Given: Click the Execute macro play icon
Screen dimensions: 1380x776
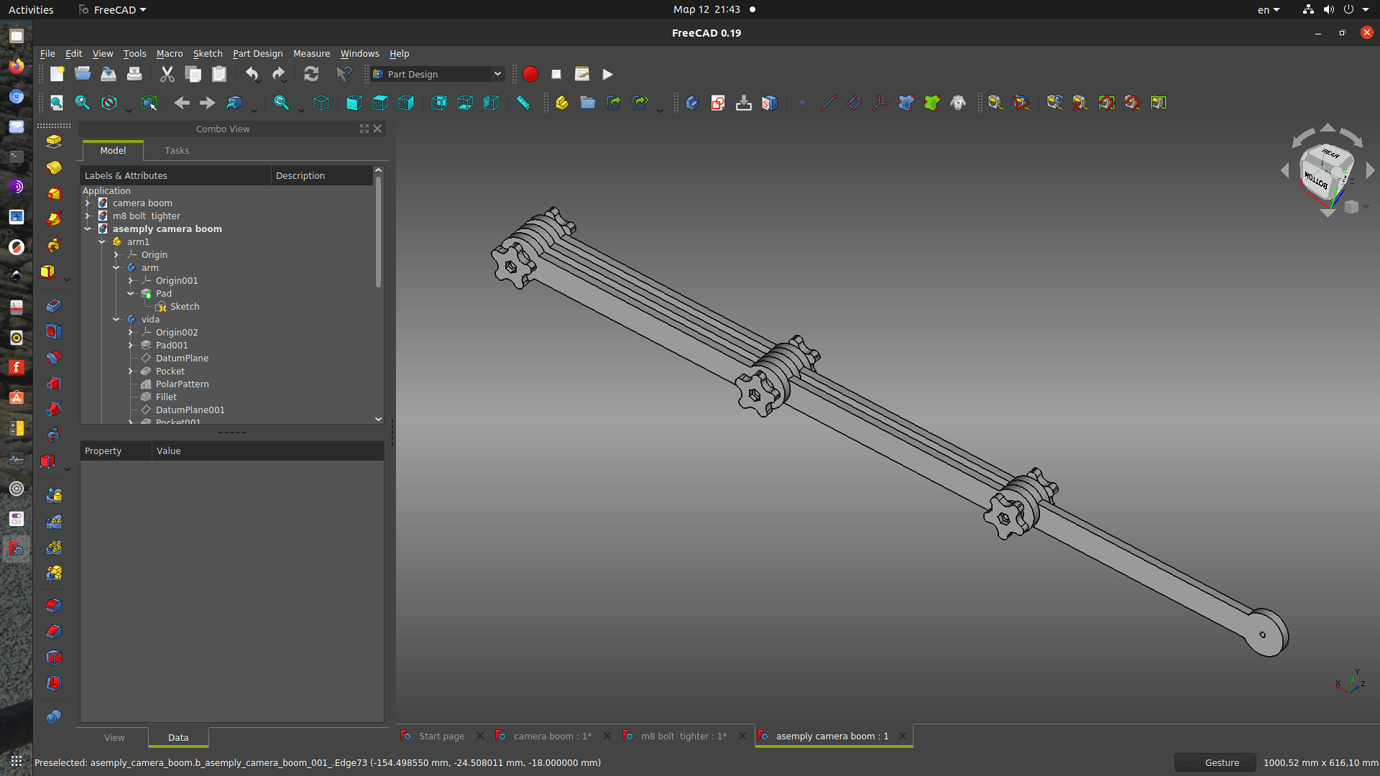Looking at the screenshot, I should coord(607,74).
